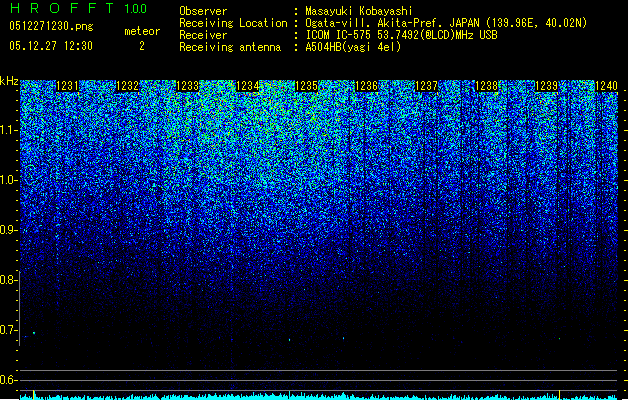Image resolution: width=629 pixels, height=400 pixels.
Task: Click the ICOM IC-575 receiver text
Action: click(401, 35)
